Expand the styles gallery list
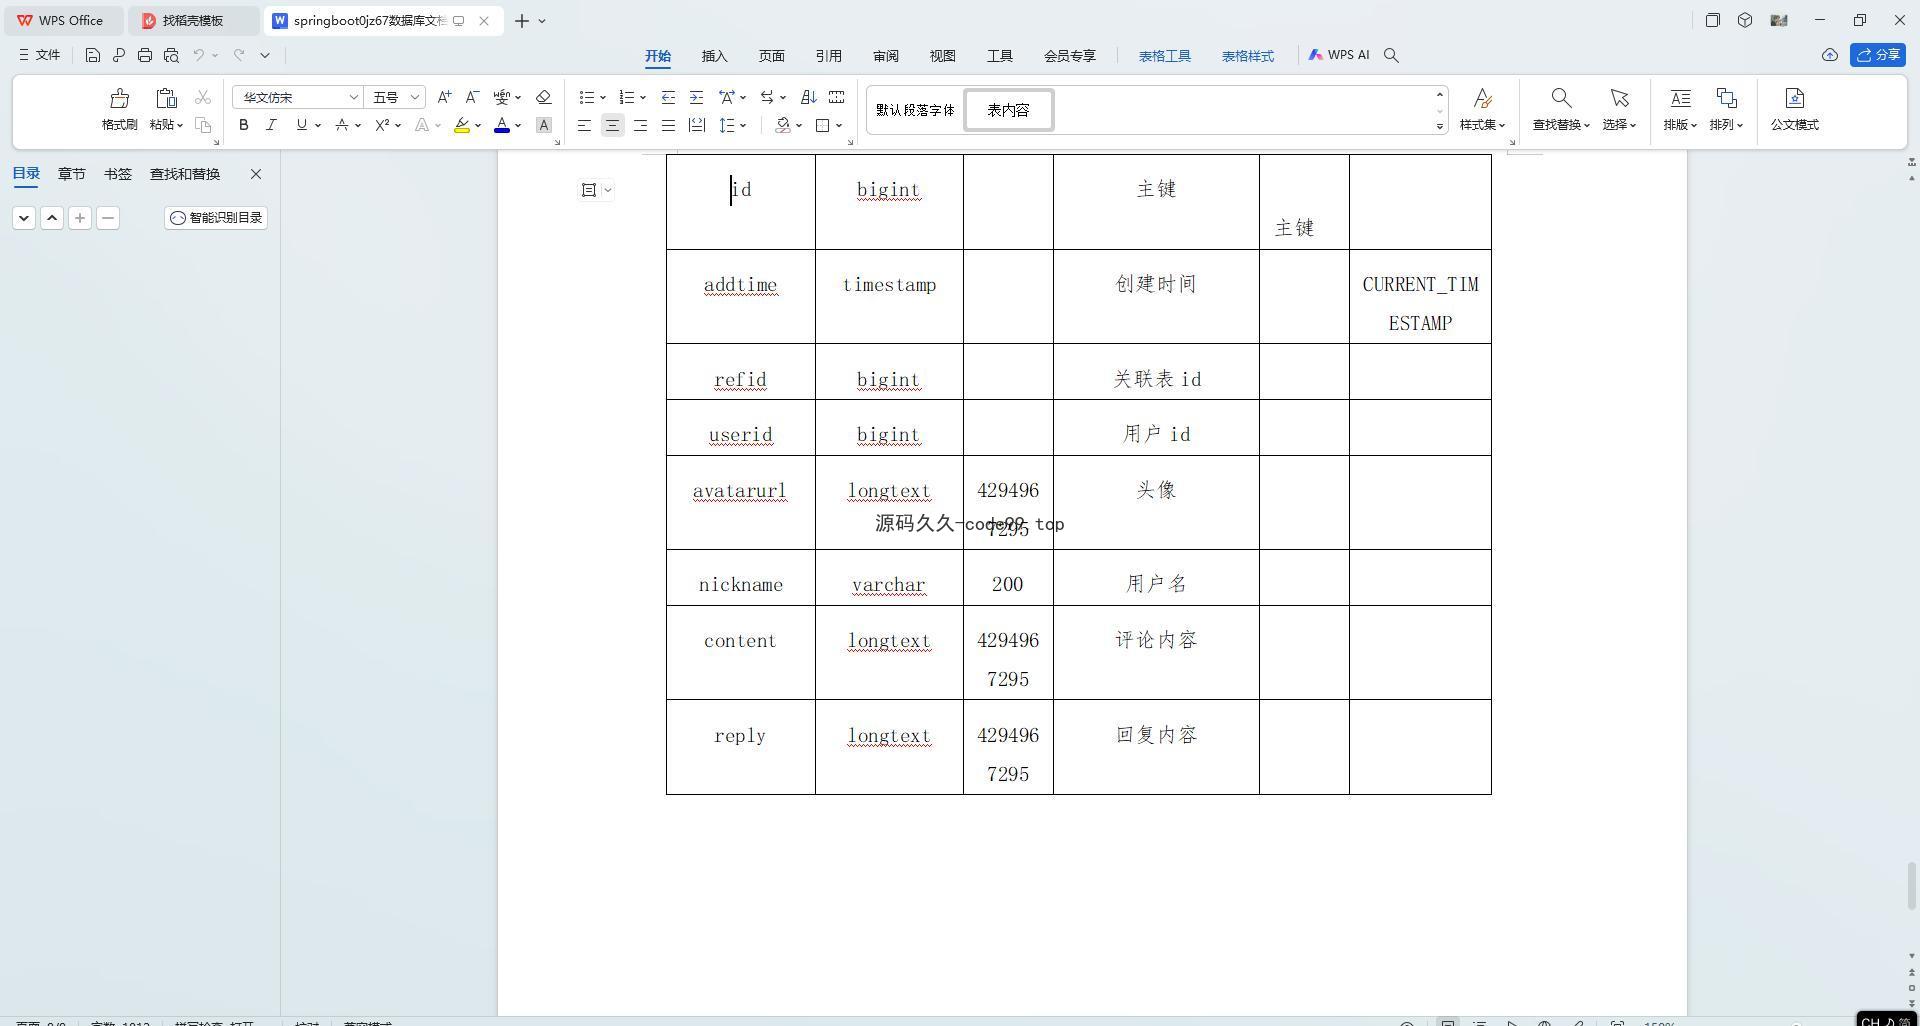1920x1026 pixels. point(1440,126)
